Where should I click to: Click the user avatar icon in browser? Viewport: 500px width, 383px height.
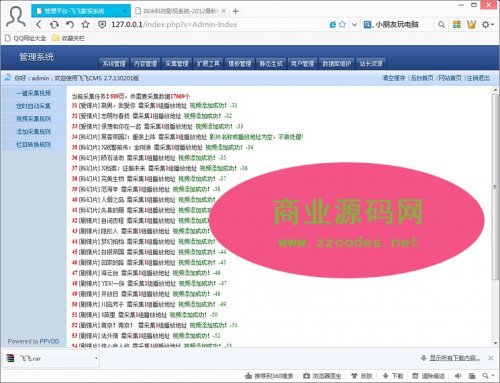click(16, 16)
